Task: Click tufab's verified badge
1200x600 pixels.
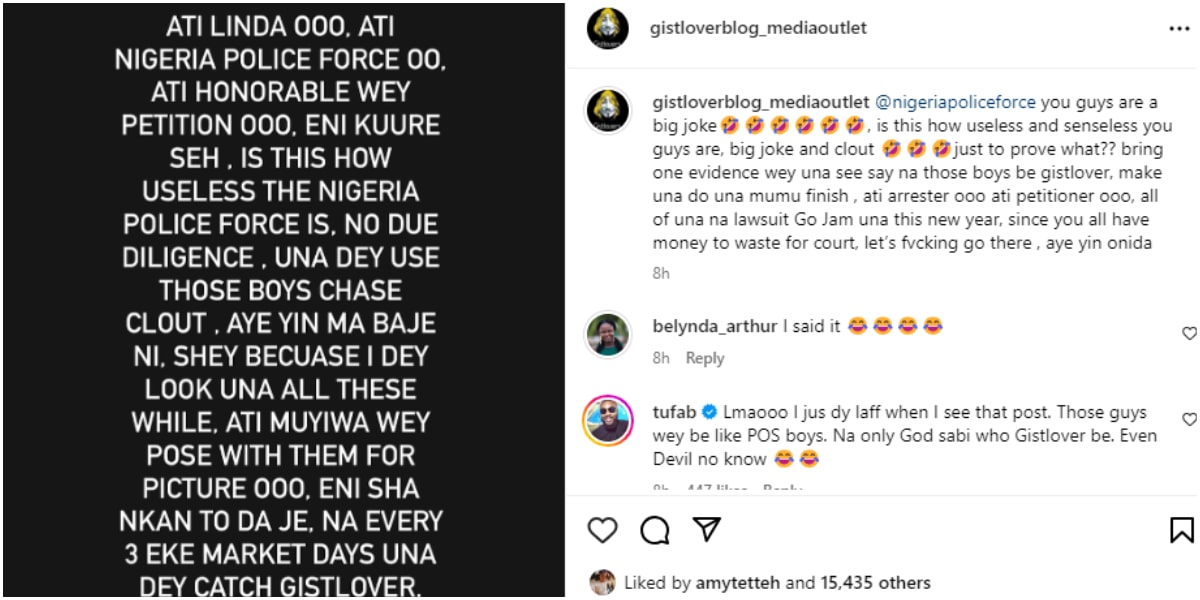Action: pos(708,412)
